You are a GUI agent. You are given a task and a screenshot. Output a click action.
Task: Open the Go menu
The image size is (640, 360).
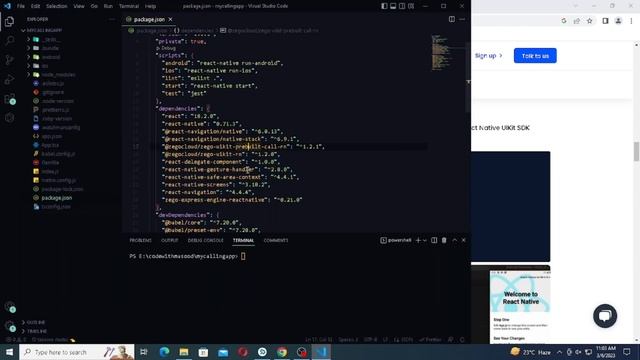94,6
